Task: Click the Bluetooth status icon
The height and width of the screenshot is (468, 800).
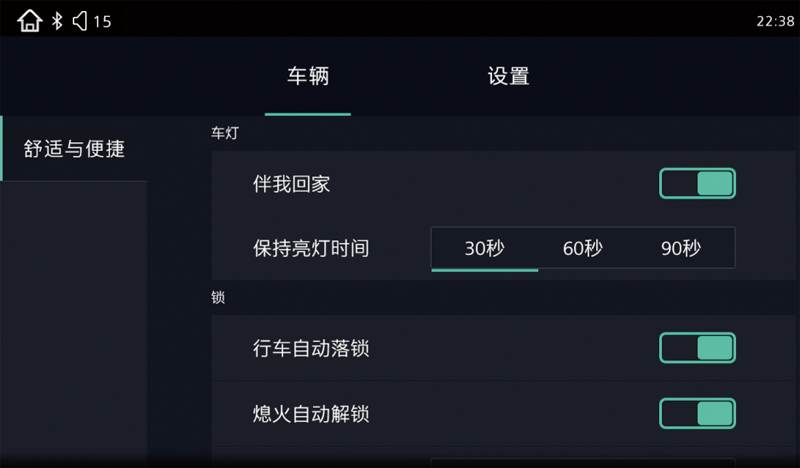Action: coord(58,21)
